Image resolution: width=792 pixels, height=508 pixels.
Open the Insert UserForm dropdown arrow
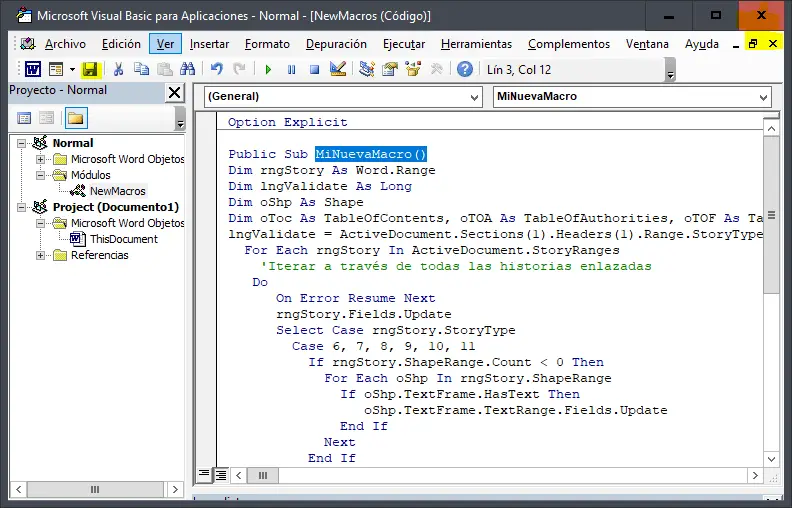[72, 69]
